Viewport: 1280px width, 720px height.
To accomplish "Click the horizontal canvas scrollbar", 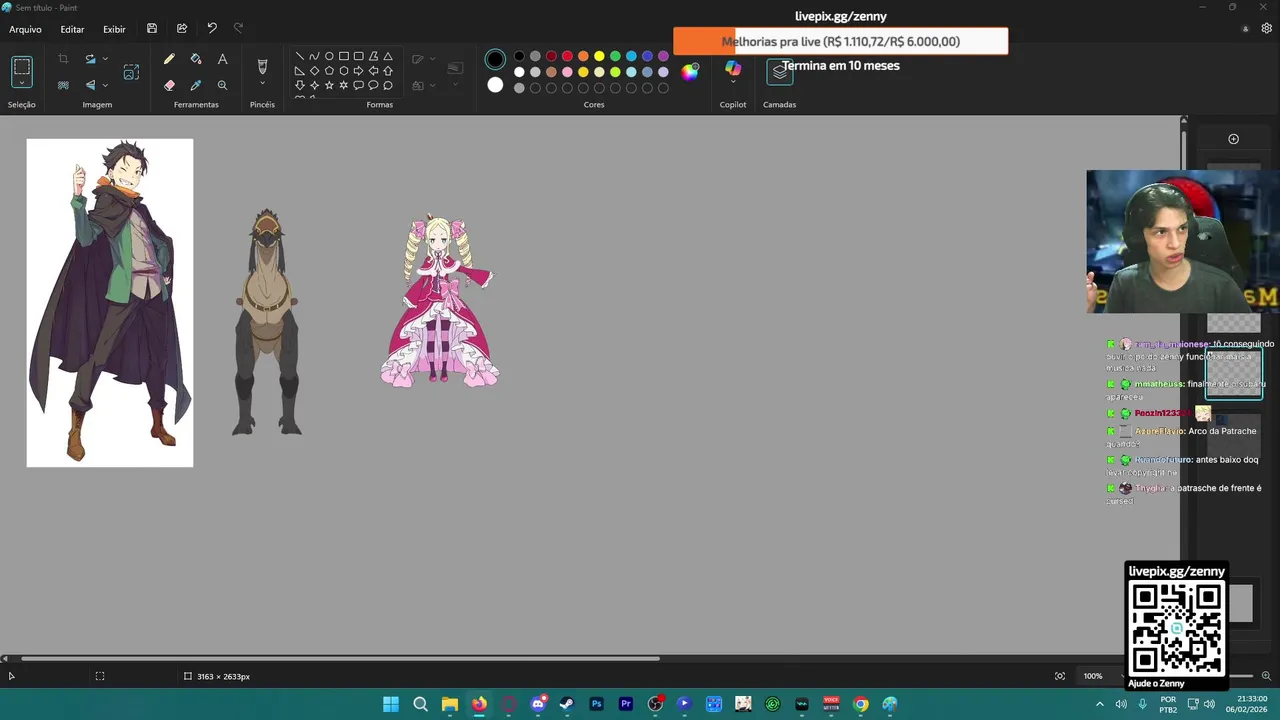I will [340, 658].
